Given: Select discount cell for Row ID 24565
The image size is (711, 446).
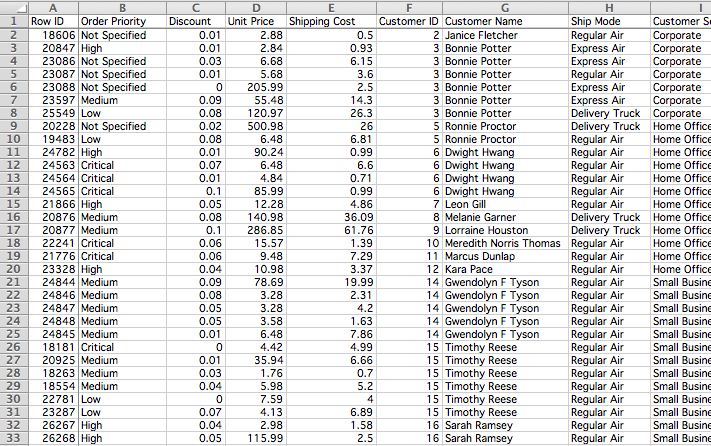Looking at the screenshot, I should point(196,191).
